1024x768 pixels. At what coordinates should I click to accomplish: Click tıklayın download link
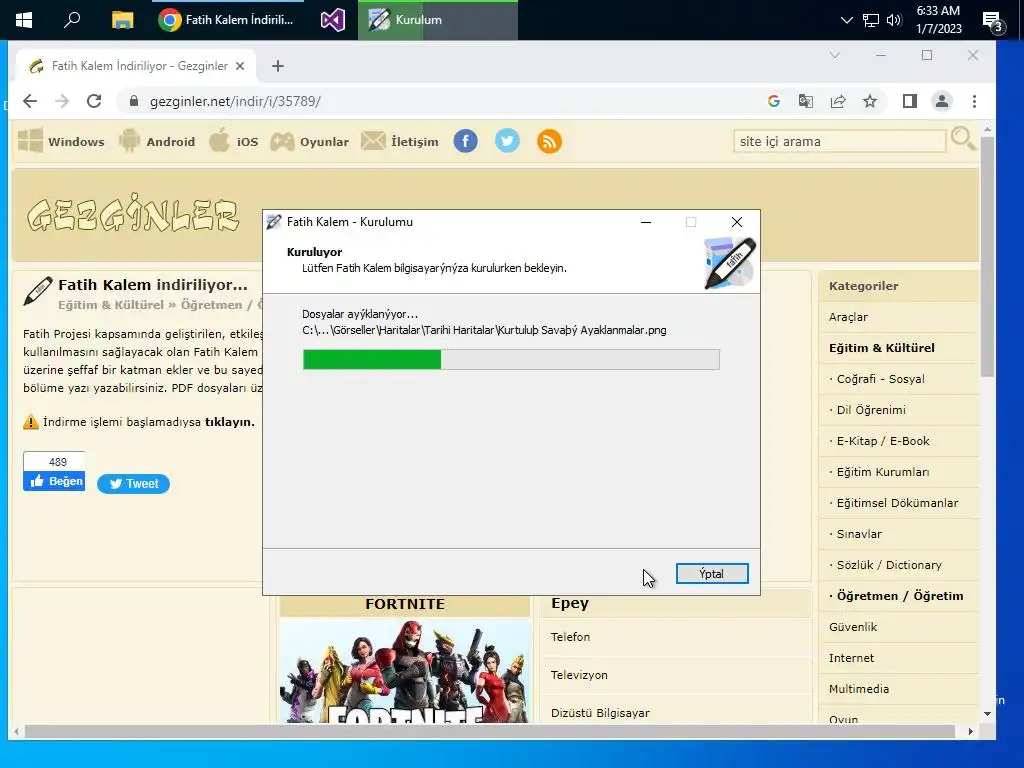click(x=230, y=422)
